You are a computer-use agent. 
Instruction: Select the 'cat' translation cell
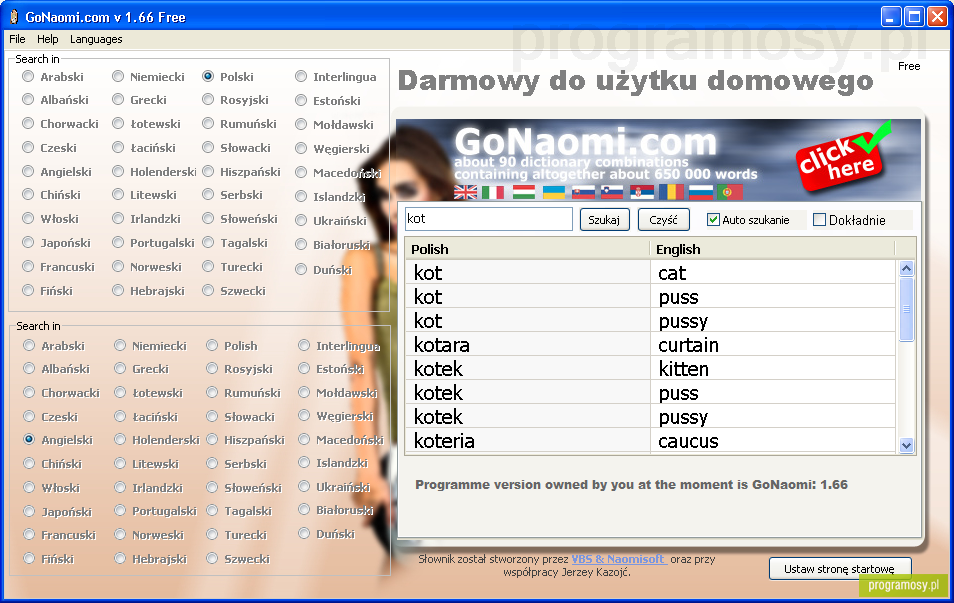coord(773,273)
